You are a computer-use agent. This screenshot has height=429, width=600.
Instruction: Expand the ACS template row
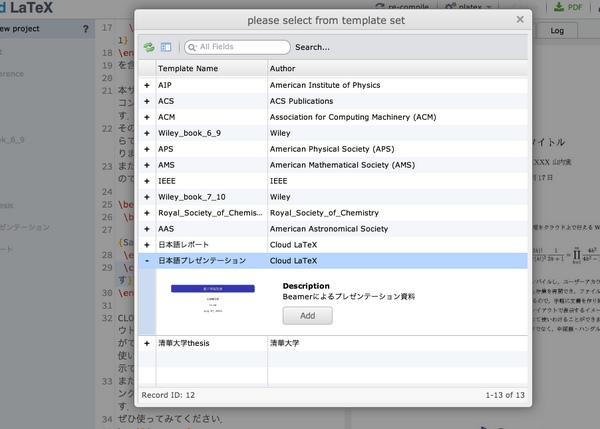click(147, 101)
